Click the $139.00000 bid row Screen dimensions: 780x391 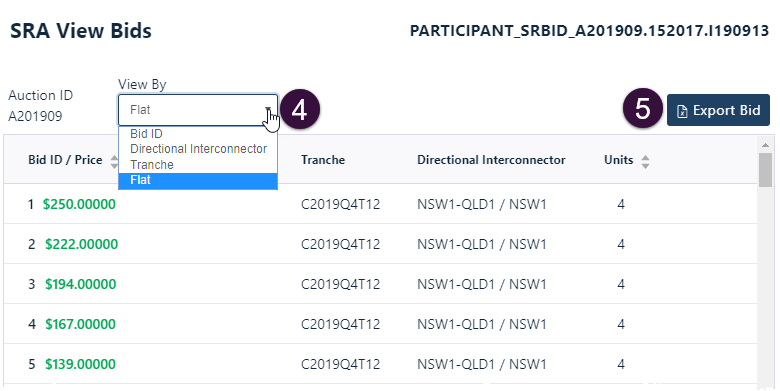pos(380,364)
